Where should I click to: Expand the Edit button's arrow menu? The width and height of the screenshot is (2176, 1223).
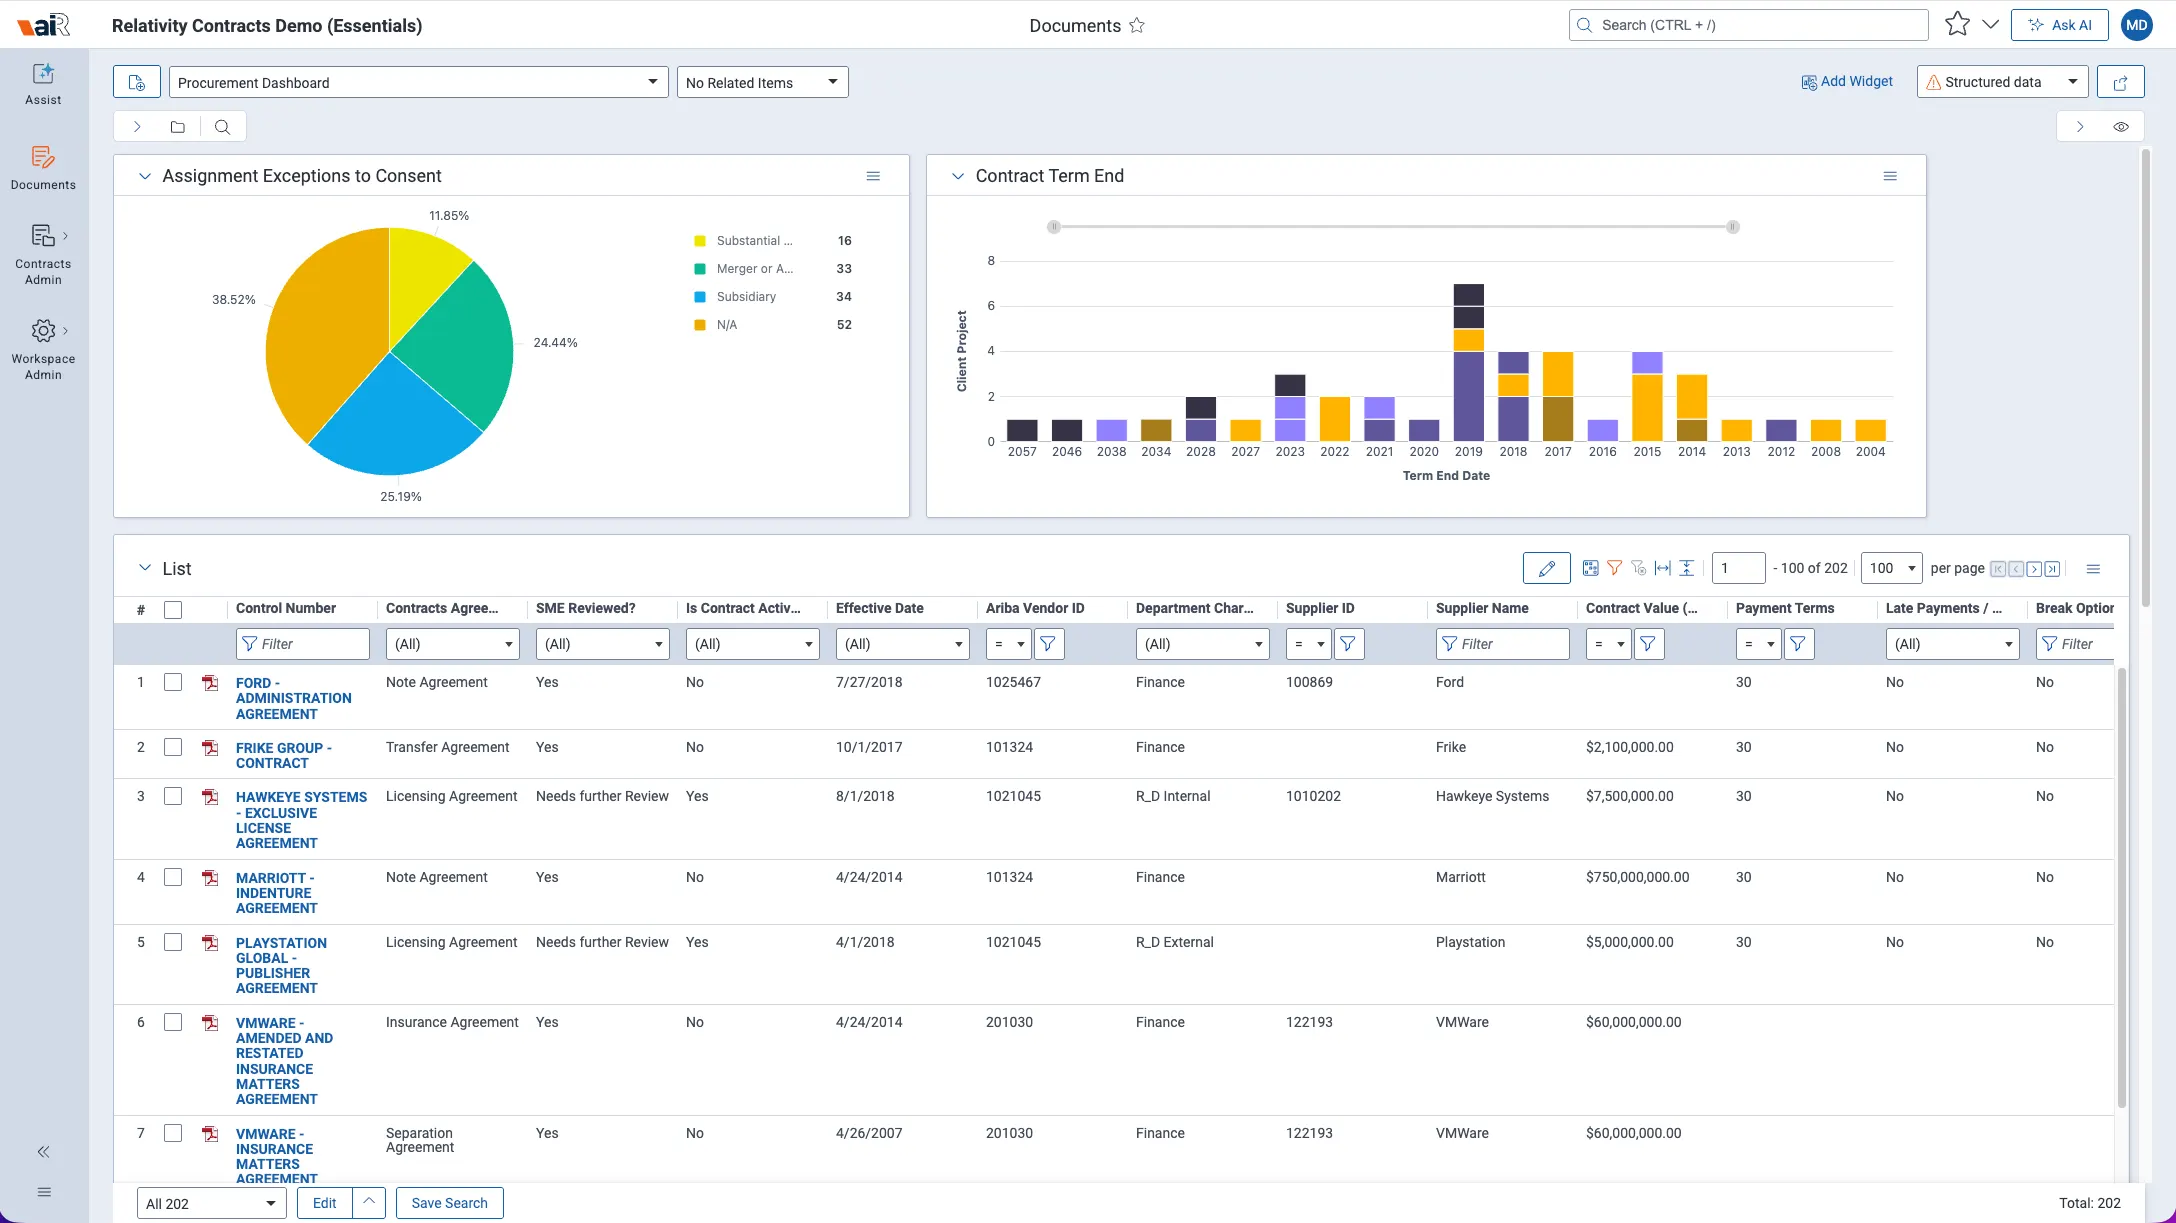369,1202
